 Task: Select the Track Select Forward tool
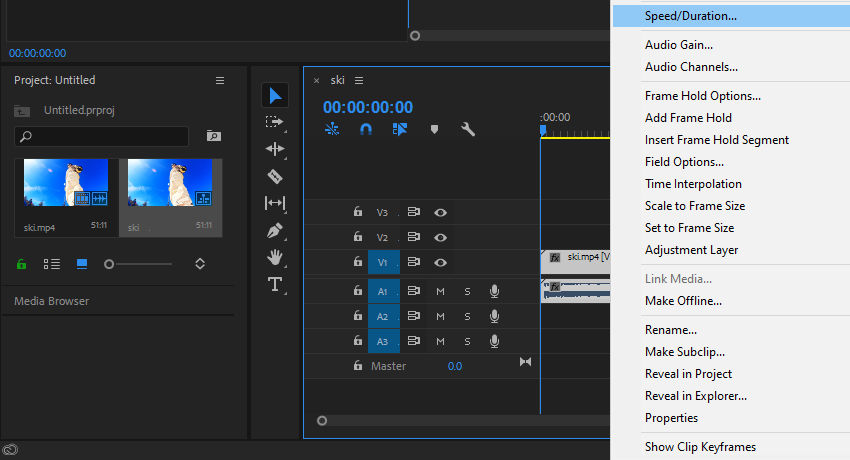click(275, 122)
